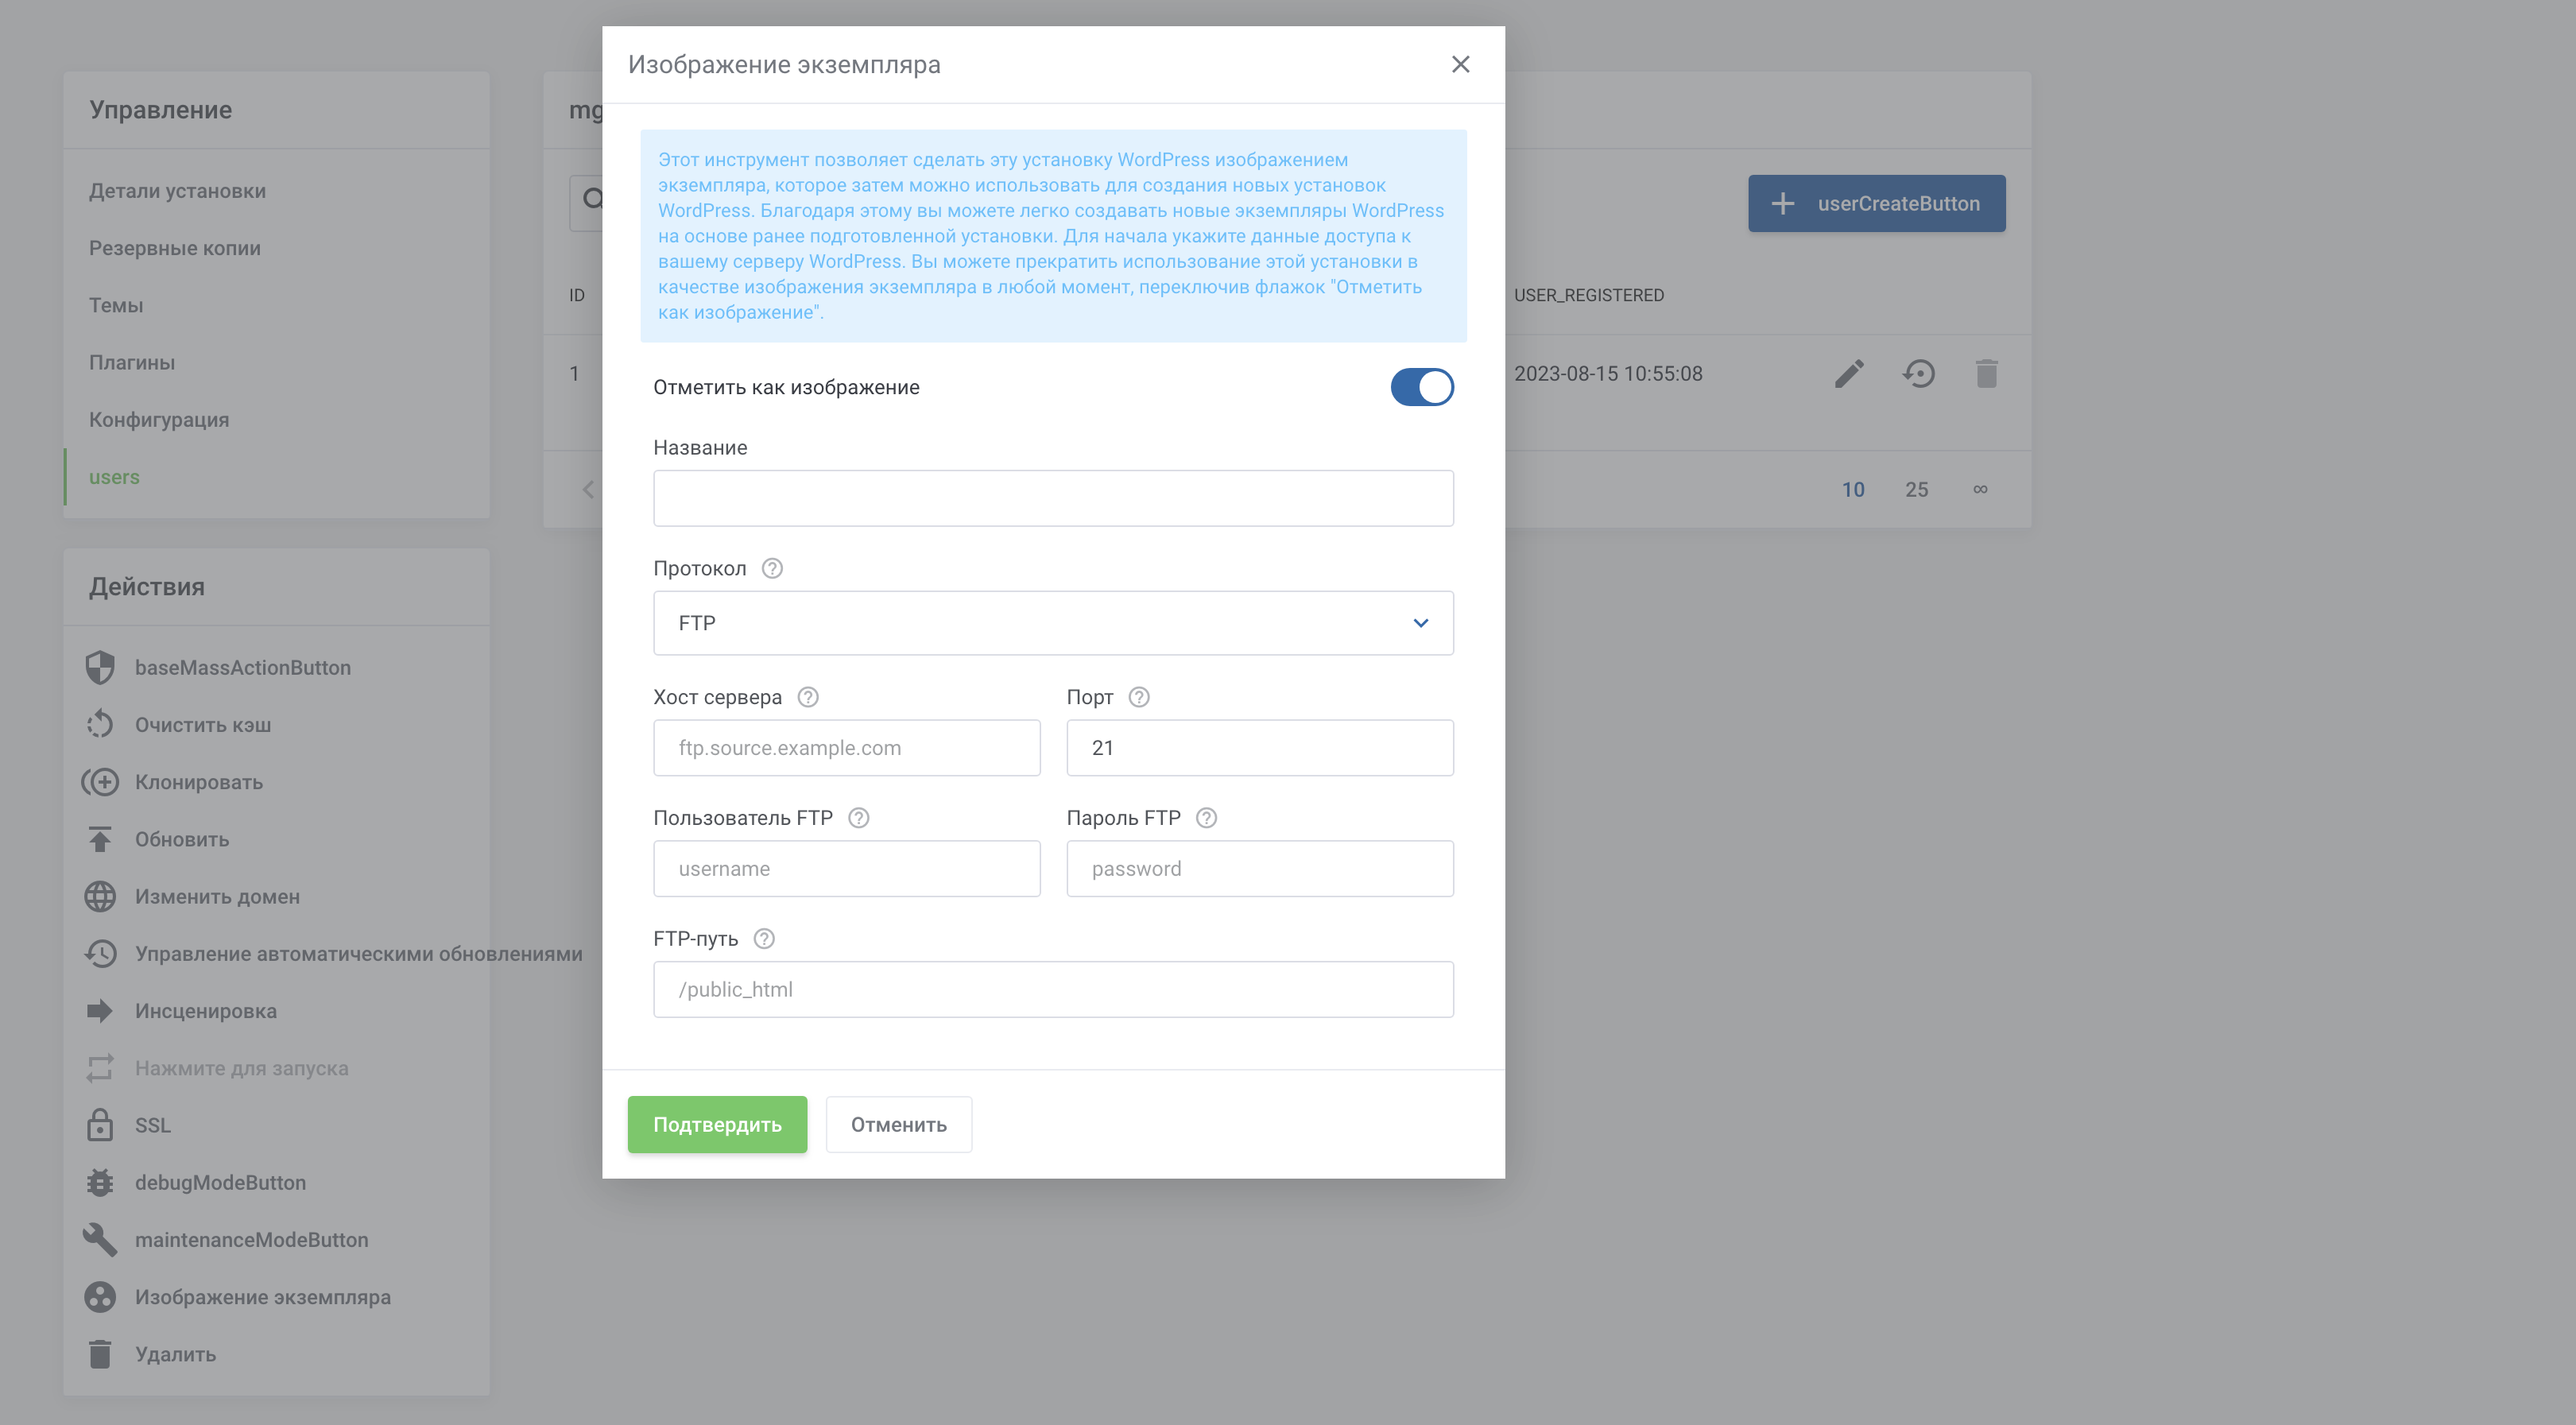The height and width of the screenshot is (1425, 2576).
Task: Click the trash delete icon in user row
Action: click(1986, 374)
